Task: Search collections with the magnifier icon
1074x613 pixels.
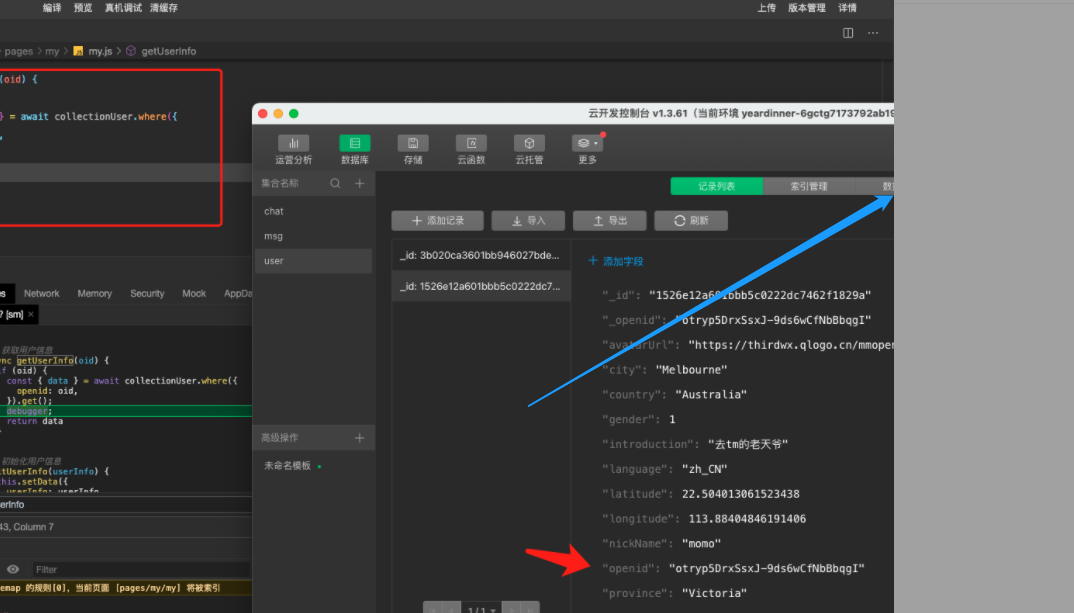Action: (335, 183)
